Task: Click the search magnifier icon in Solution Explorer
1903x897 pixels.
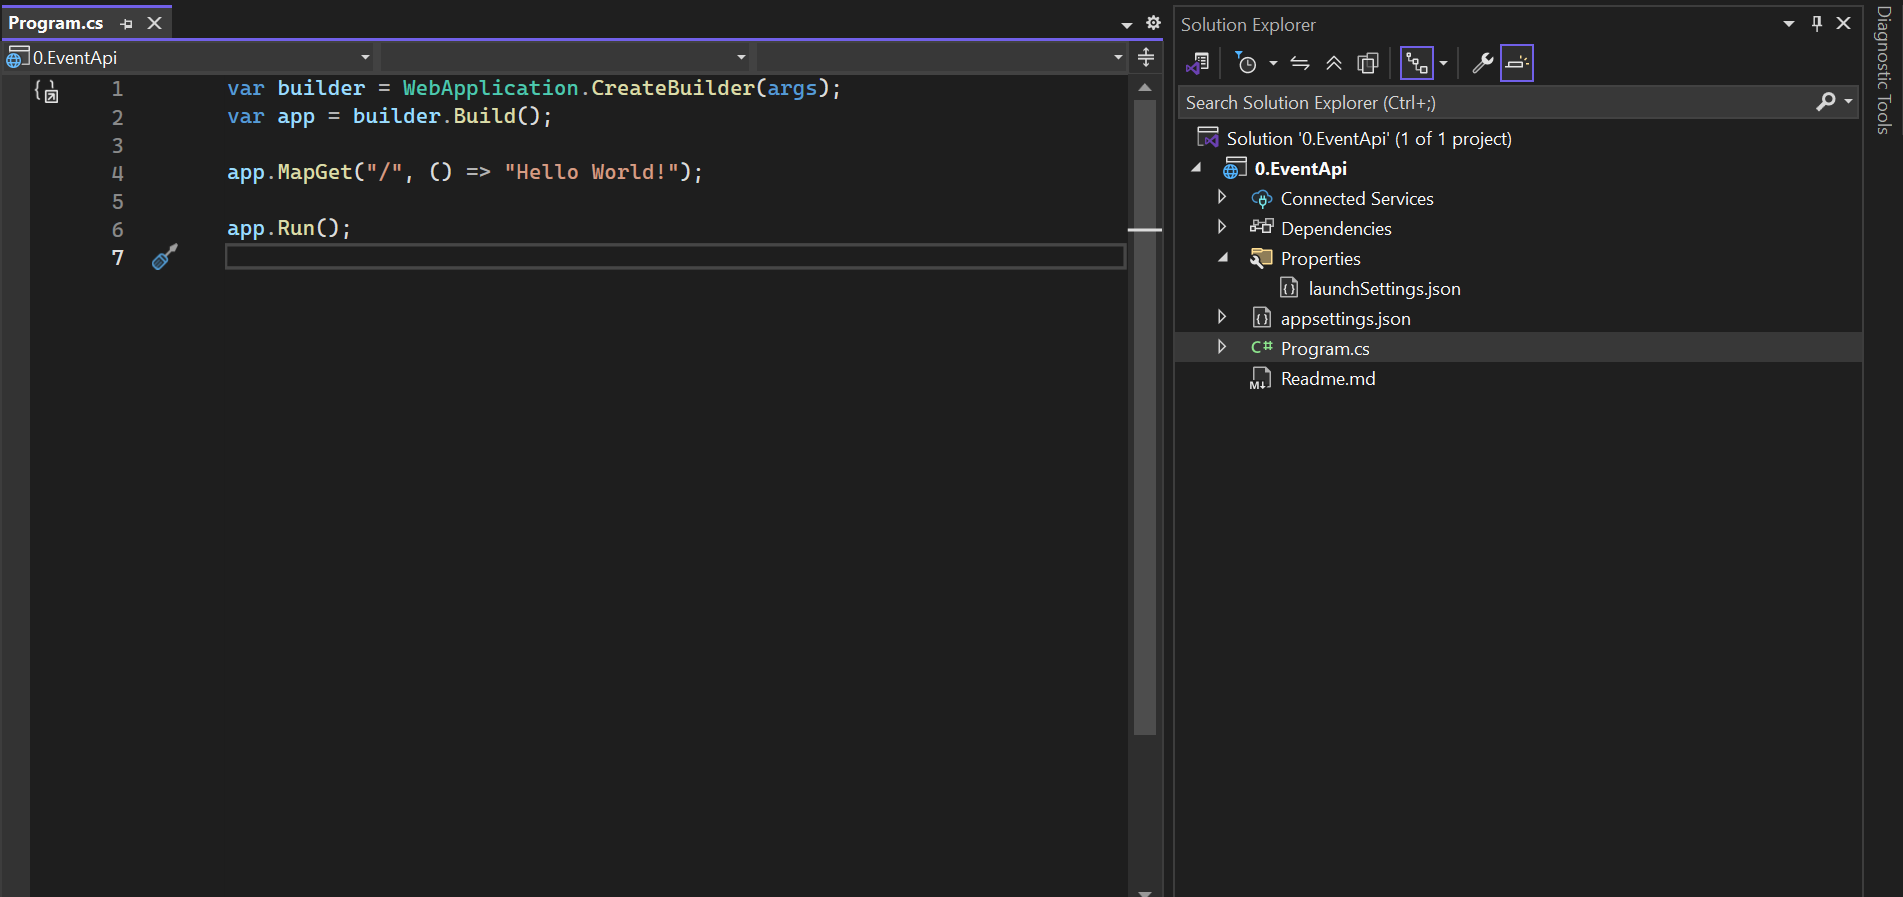Action: [1826, 102]
